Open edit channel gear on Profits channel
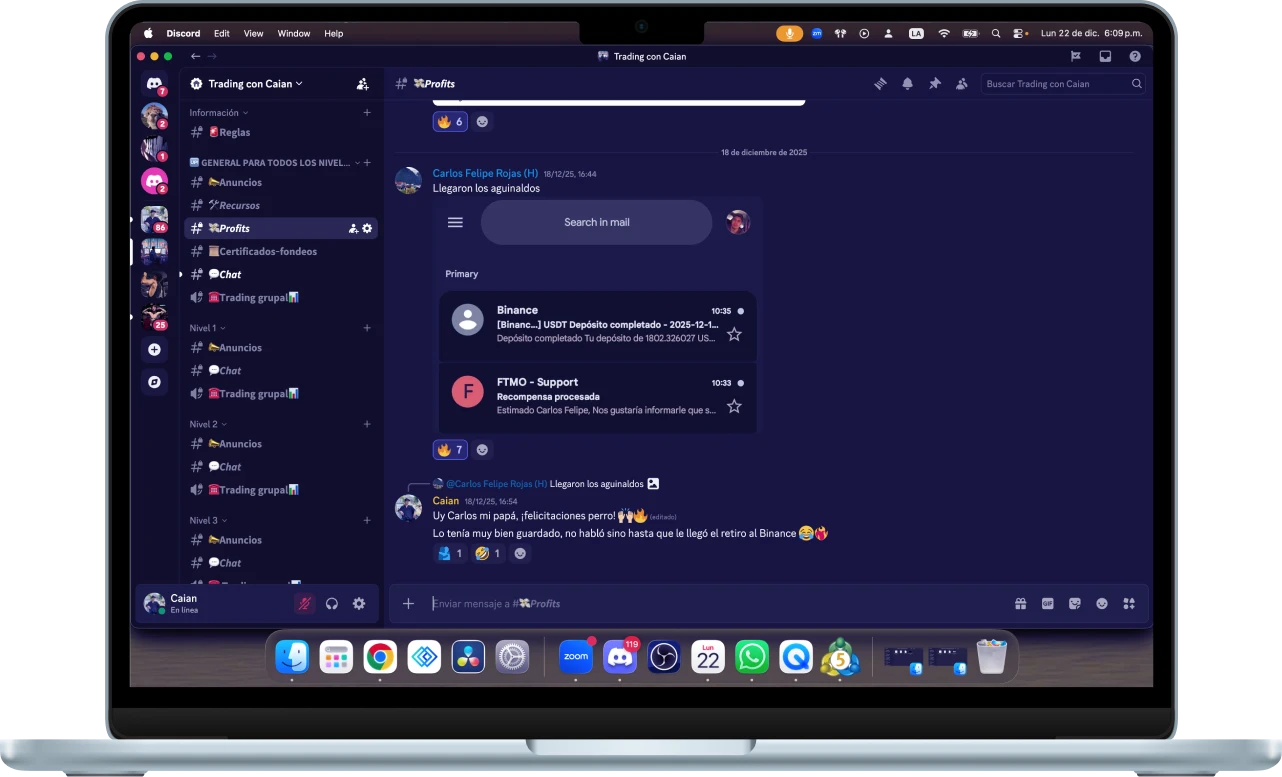The image size is (1282, 777). coord(367,228)
